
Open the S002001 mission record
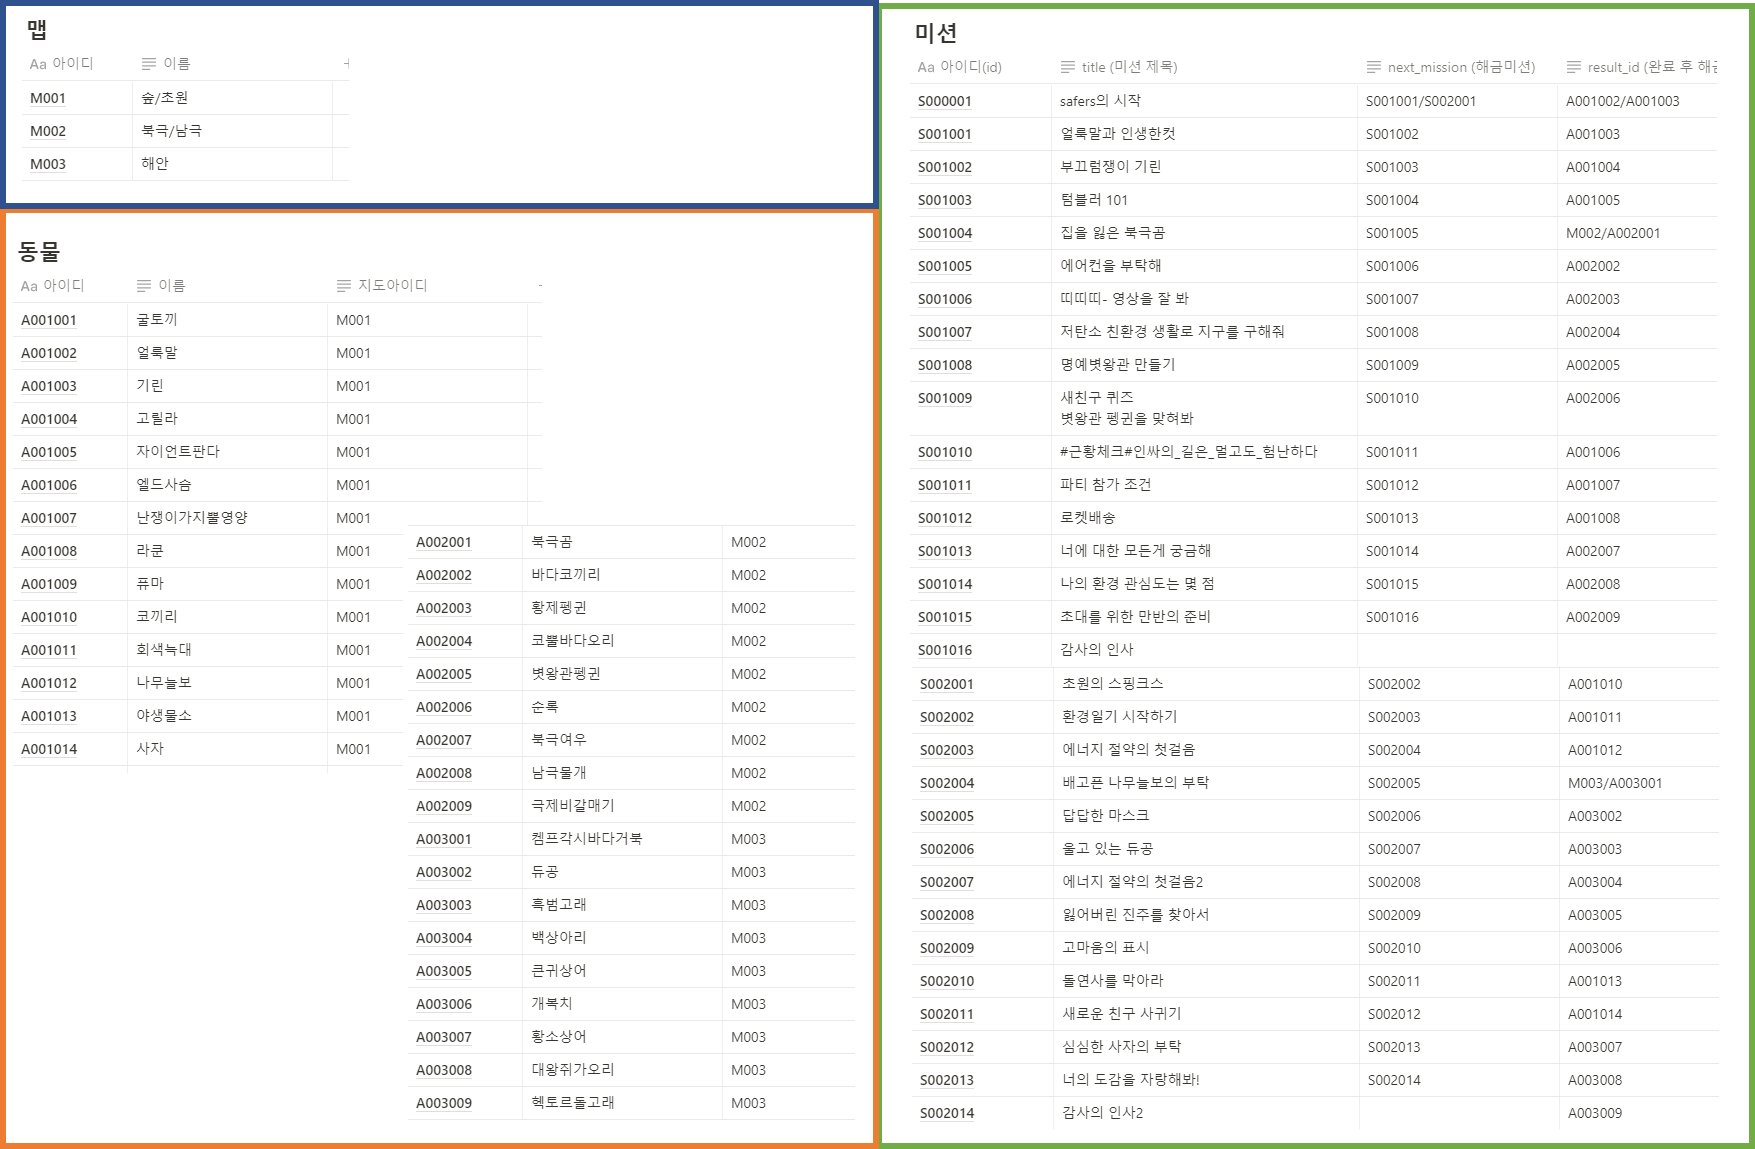[x=947, y=684]
